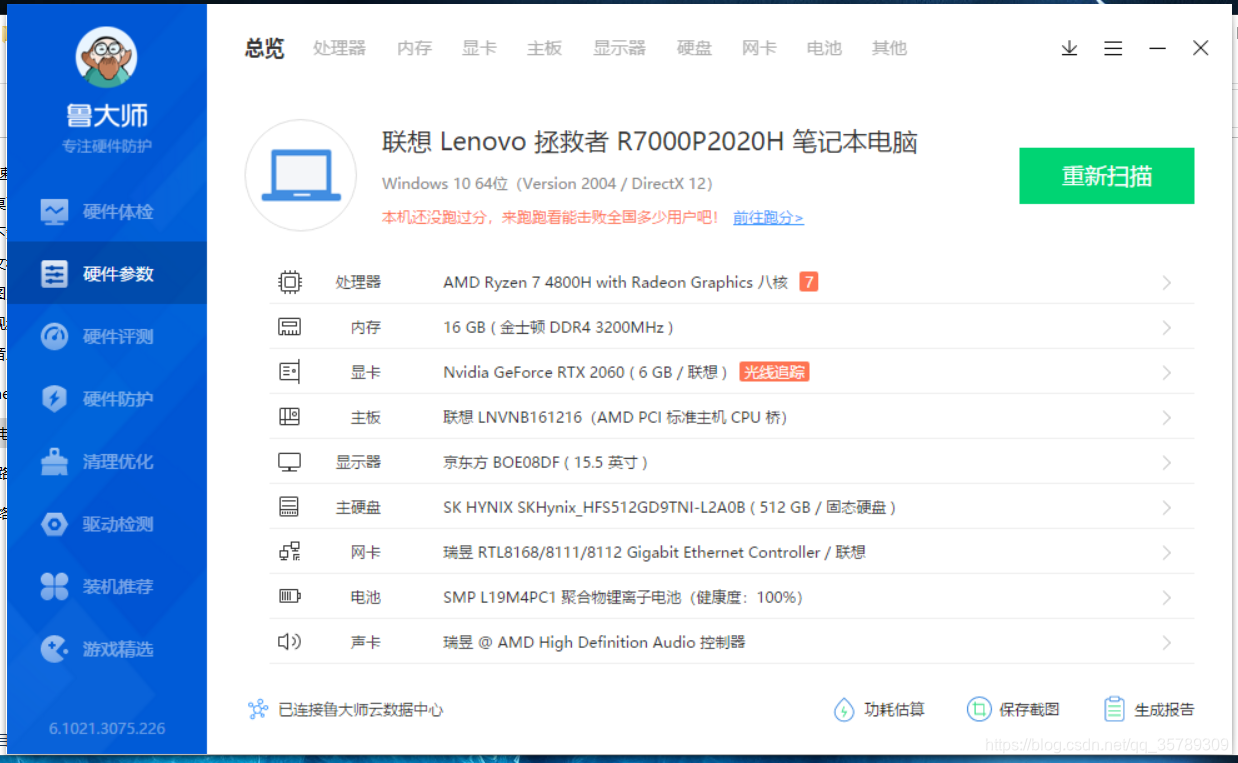Expand the 处理器 row chevron
Image resolution: width=1238 pixels, height=763 pixels.
tap(1167, 283)
